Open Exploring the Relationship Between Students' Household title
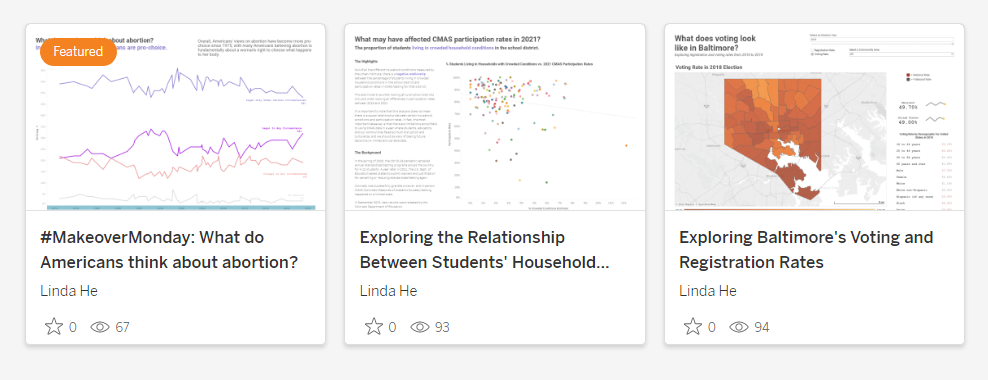The height and width of the screenshot is (380, 988). click(x=485, y=250)
